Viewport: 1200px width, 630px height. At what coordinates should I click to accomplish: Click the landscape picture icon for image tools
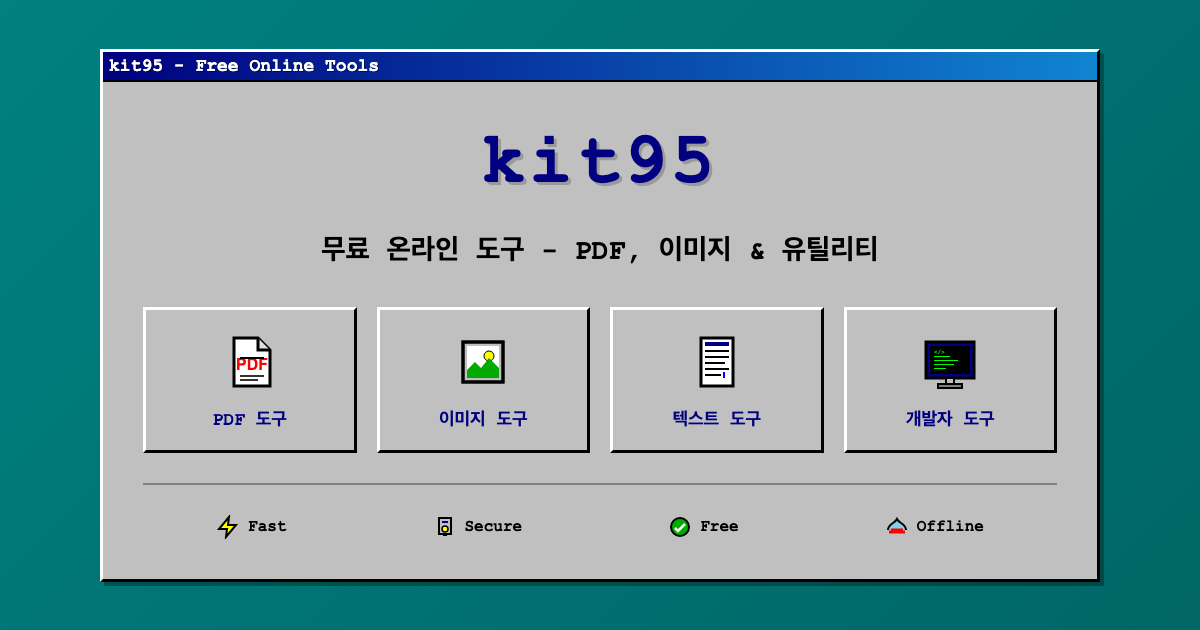pos(483,362)
